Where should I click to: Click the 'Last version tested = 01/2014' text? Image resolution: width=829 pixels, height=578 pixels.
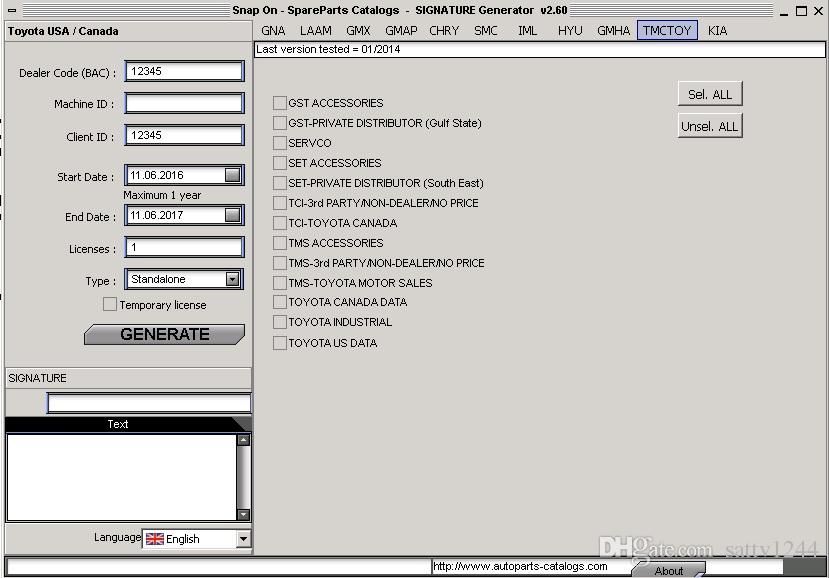(x=328, y=49)
